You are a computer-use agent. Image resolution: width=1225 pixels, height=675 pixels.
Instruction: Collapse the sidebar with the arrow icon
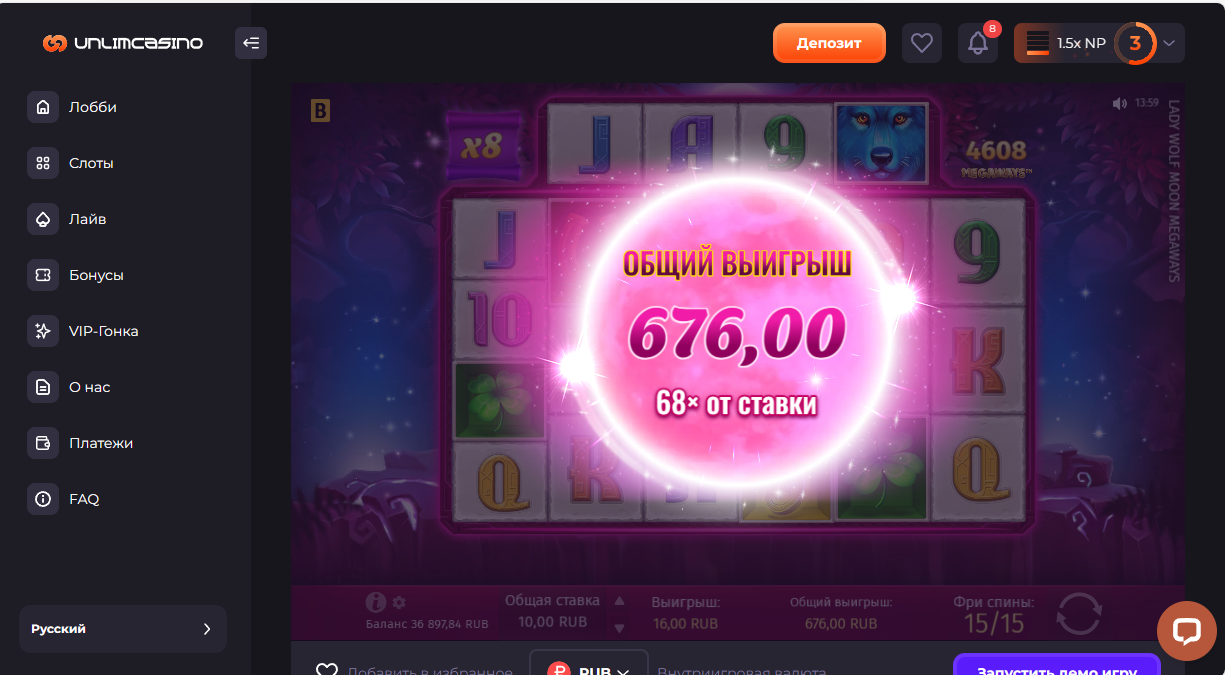[x=251, y=43]
